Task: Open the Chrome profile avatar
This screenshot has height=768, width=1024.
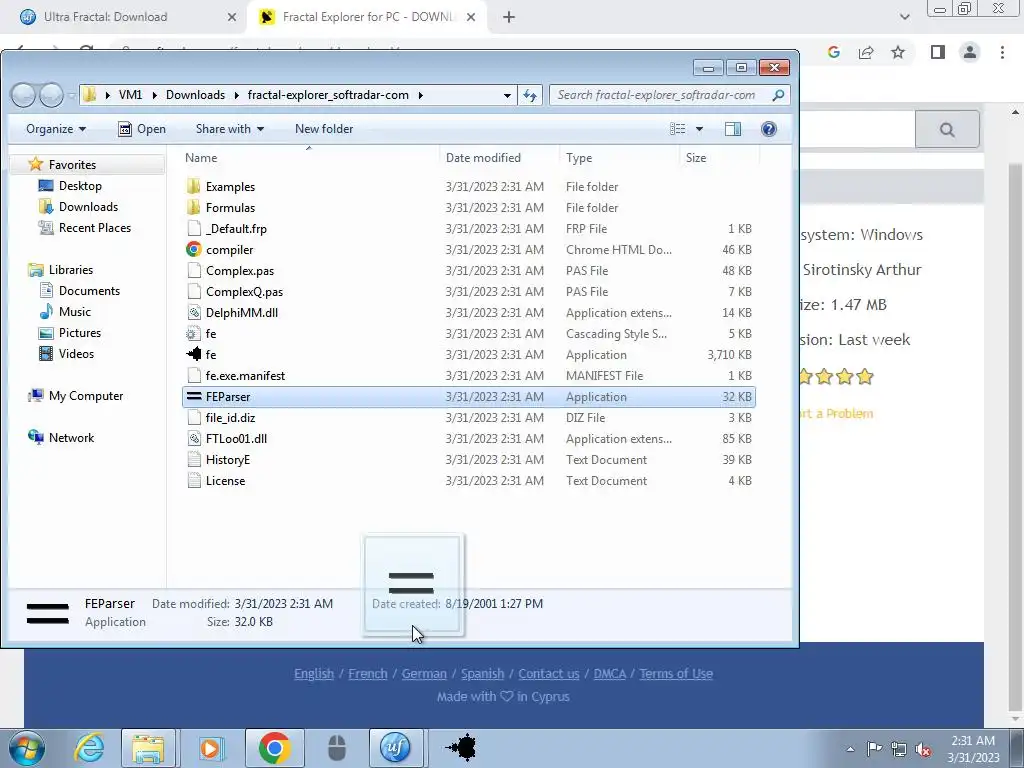Action: tap(970, 52)
